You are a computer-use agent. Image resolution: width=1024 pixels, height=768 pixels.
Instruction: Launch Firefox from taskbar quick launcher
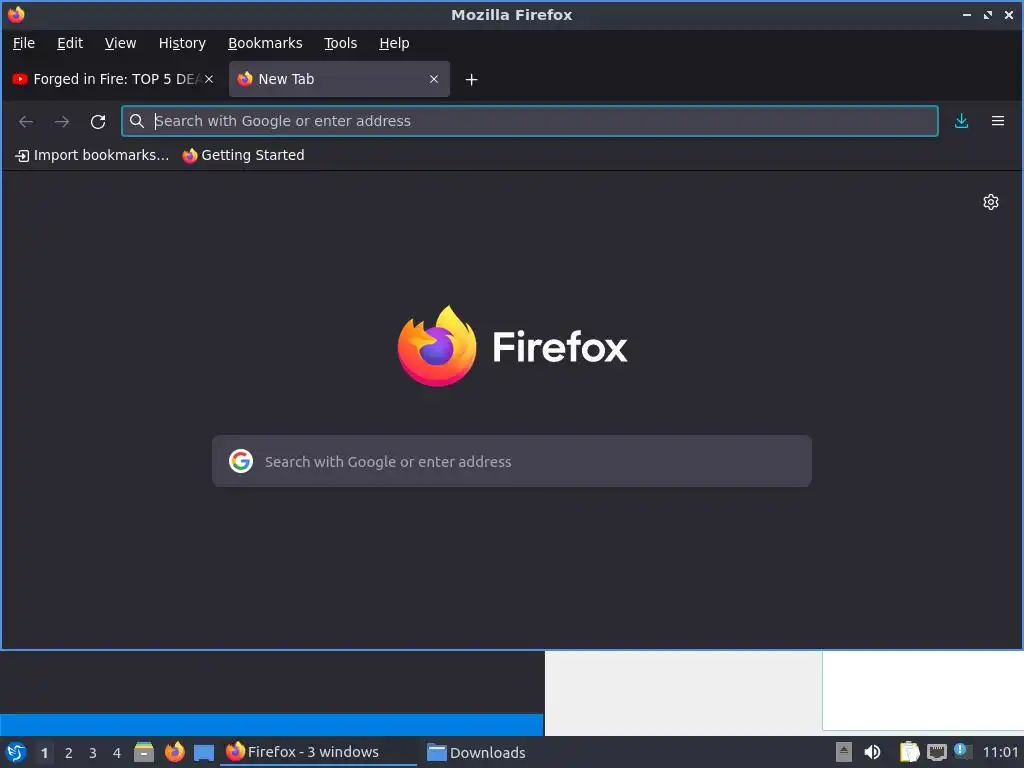coord(174,752)
